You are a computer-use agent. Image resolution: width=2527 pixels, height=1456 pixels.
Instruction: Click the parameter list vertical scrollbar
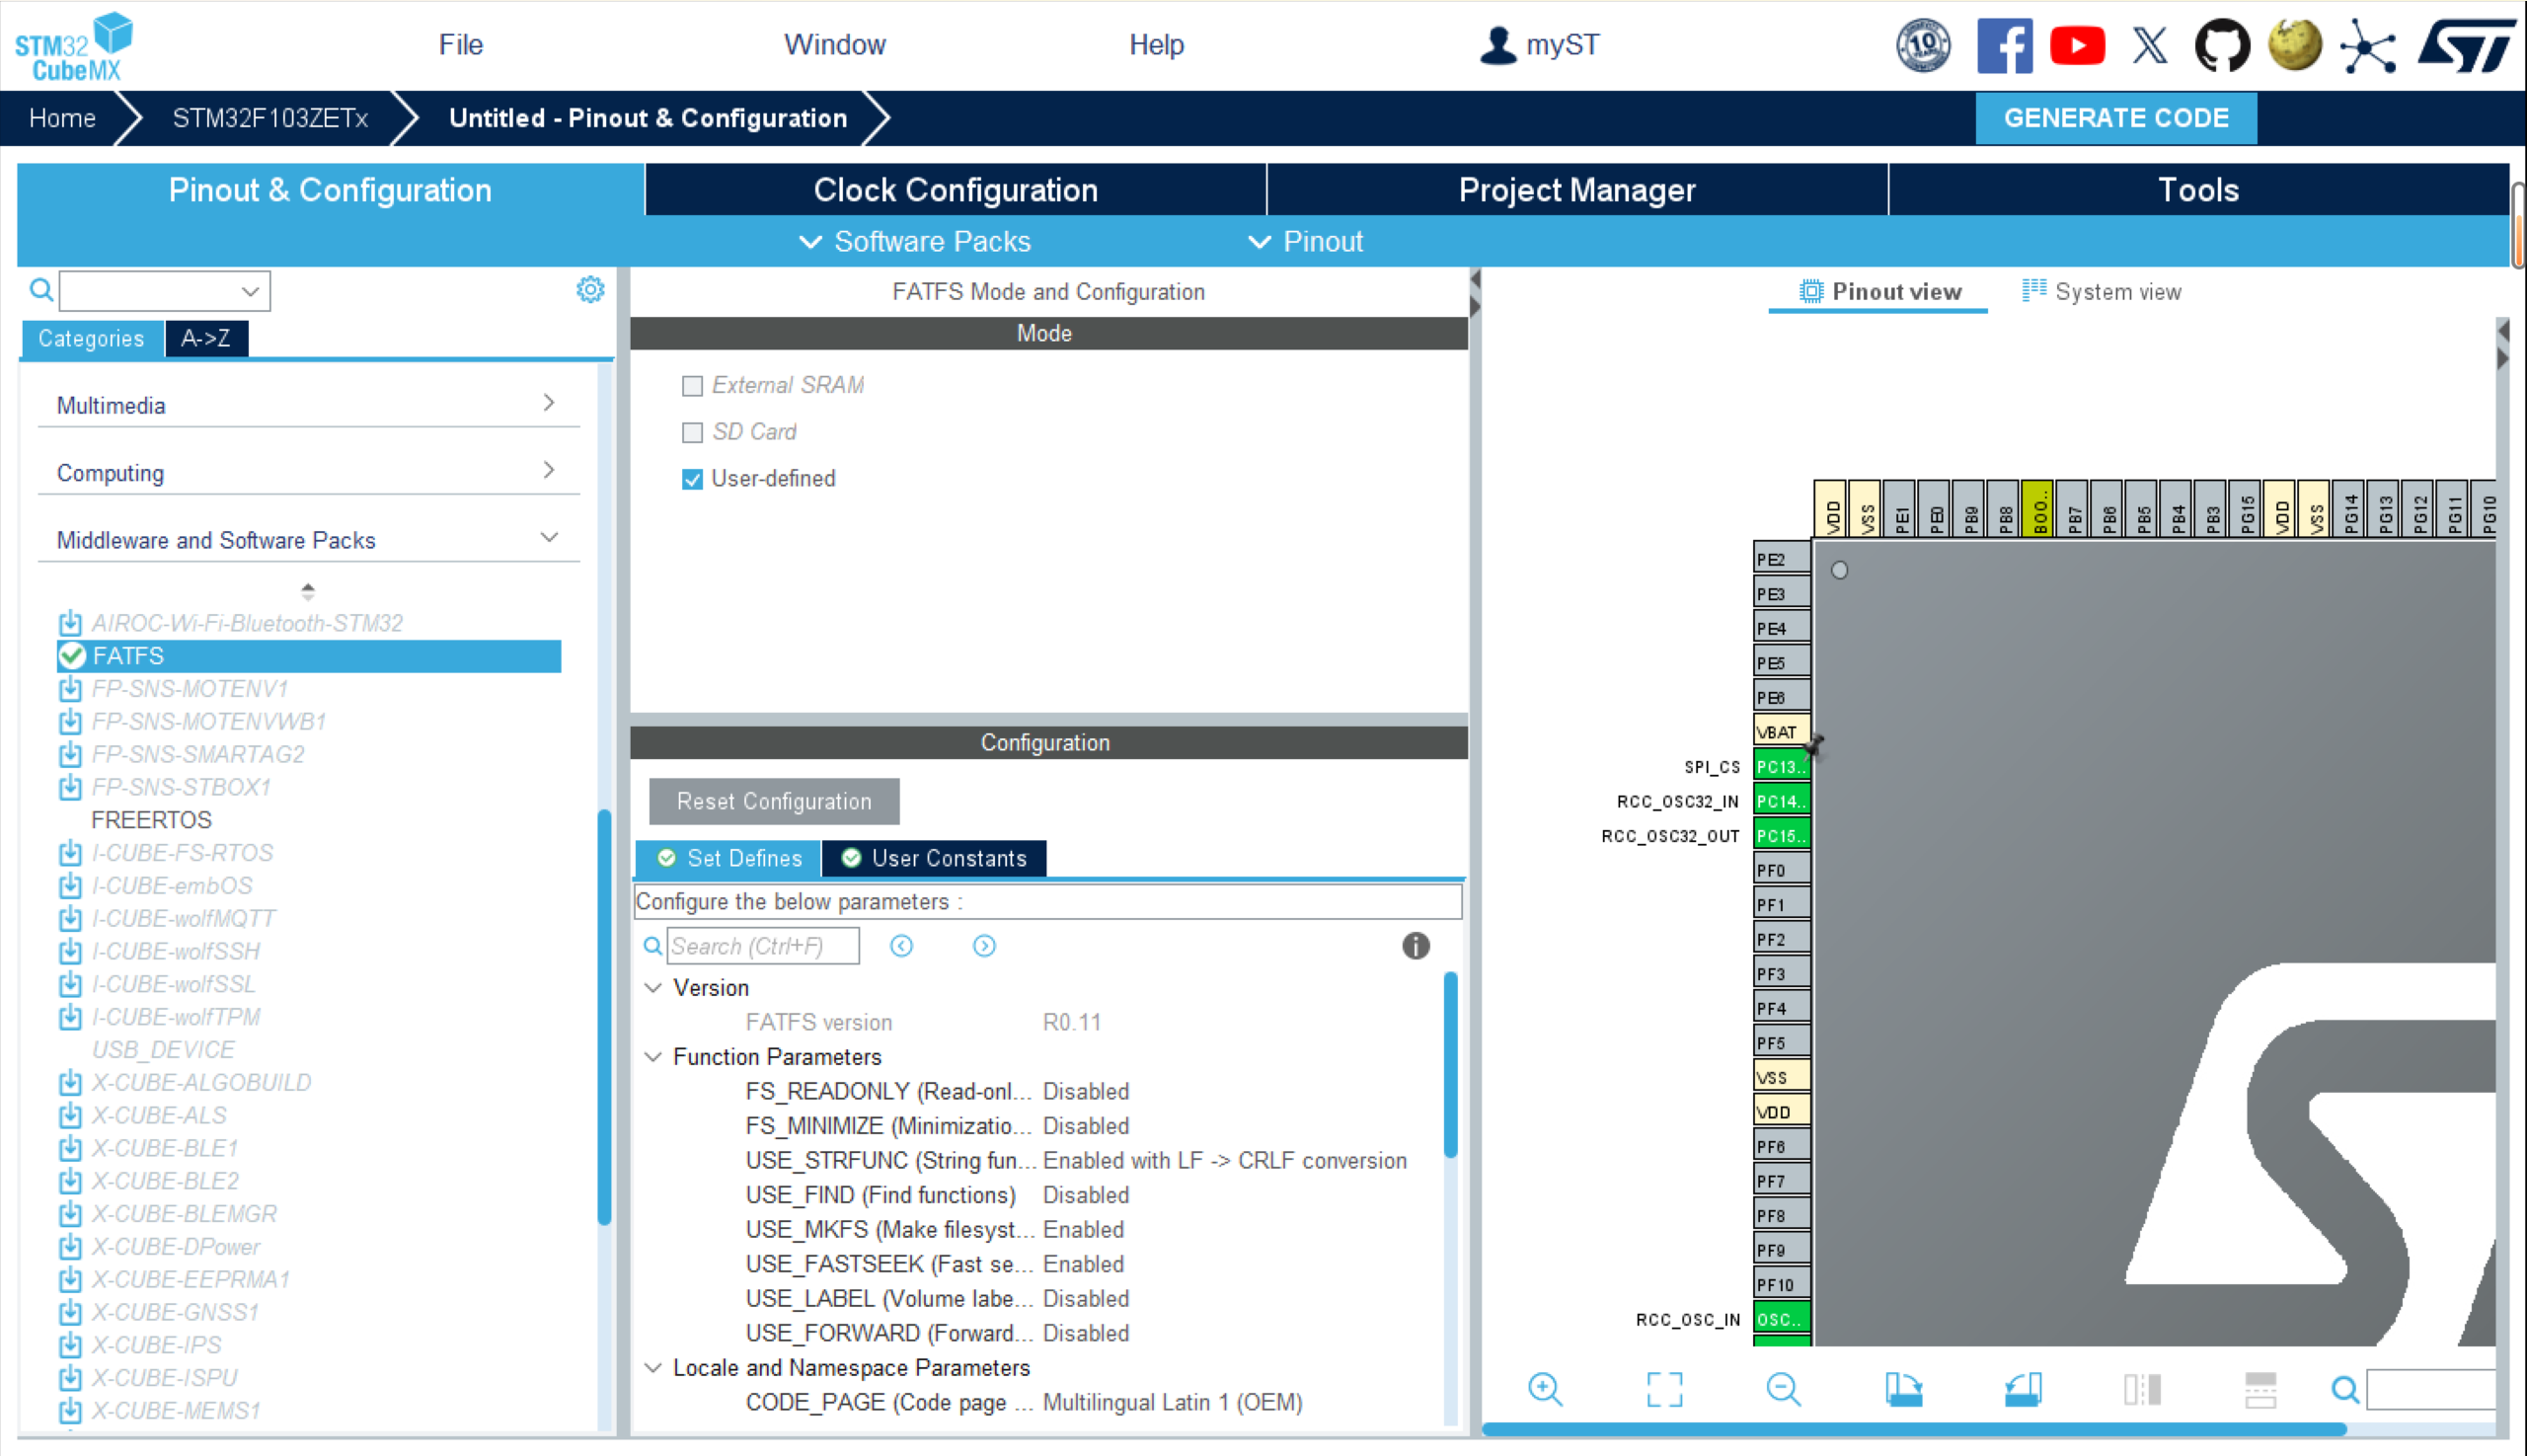[1449, 1065]
